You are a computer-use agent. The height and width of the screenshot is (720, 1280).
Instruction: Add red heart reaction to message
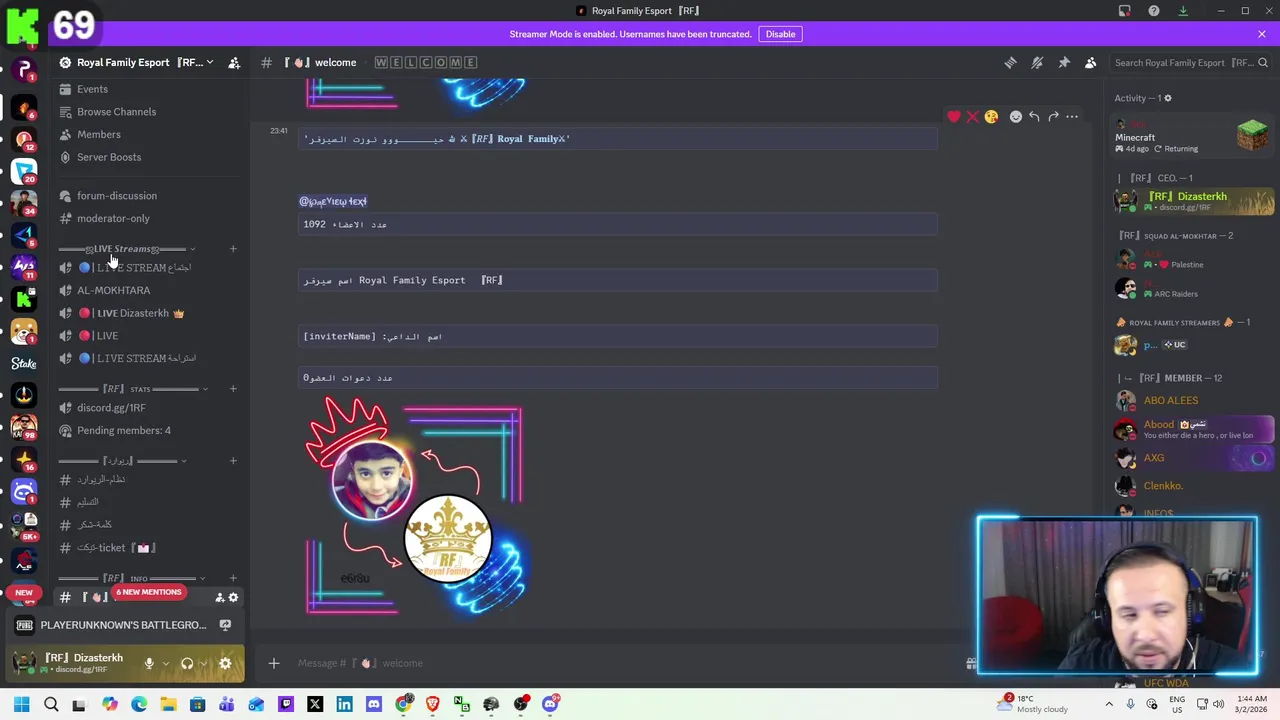954,117
